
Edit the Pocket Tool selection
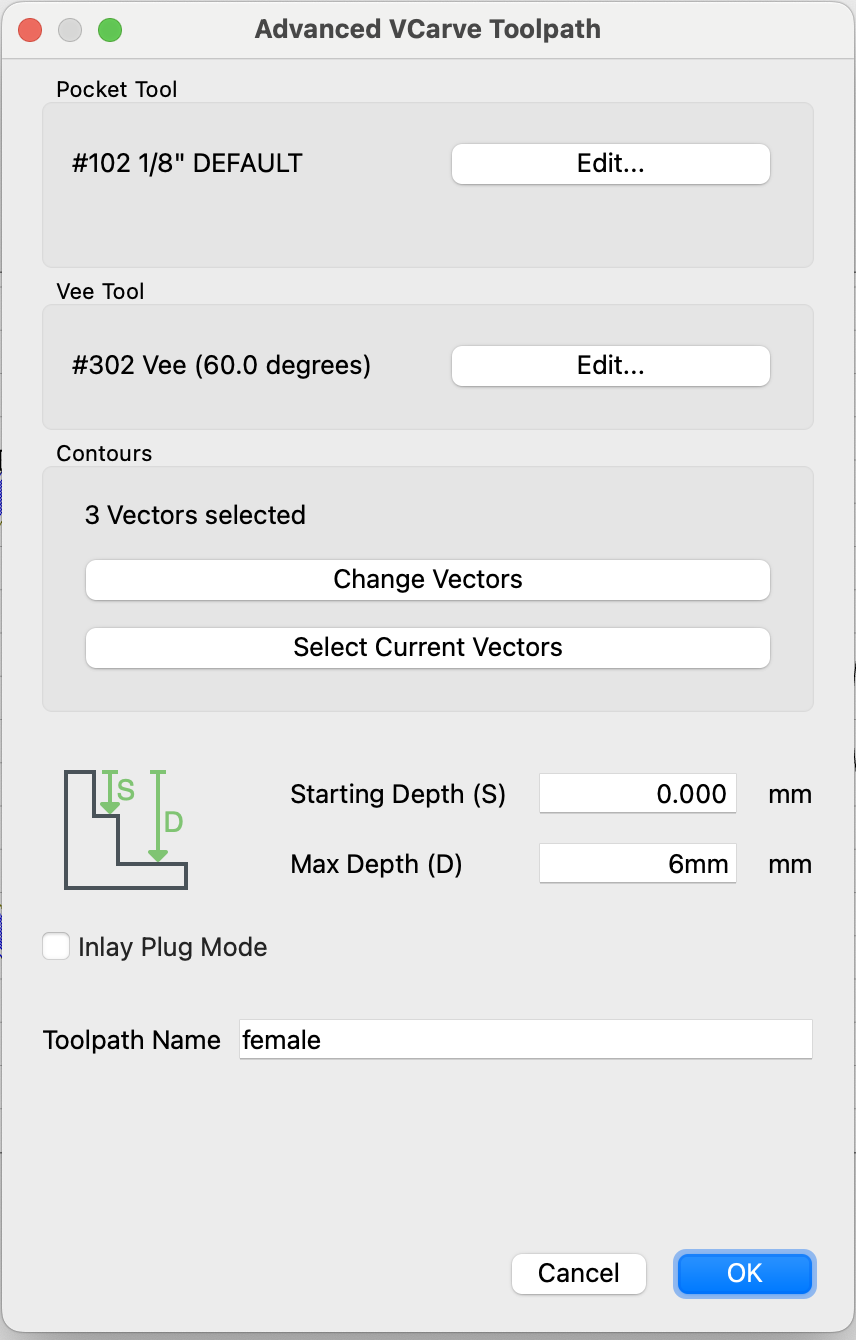[x=610, y=164]
